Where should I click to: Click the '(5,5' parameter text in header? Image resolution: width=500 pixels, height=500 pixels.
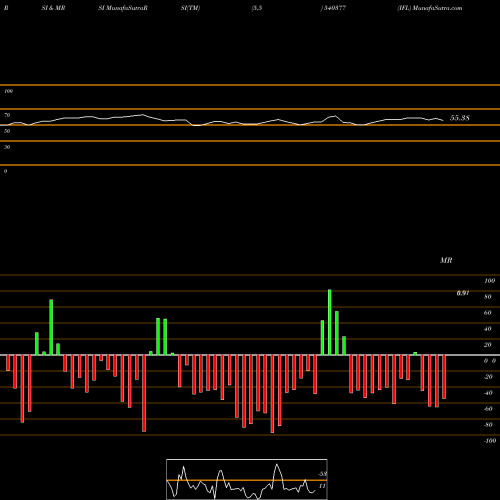257,8
